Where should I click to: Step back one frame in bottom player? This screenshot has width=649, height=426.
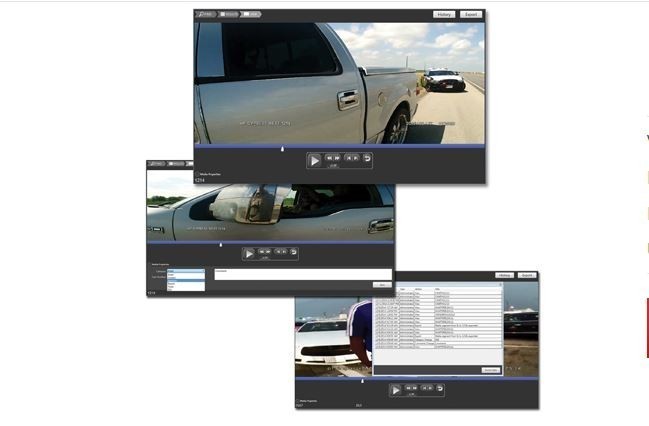424,388
